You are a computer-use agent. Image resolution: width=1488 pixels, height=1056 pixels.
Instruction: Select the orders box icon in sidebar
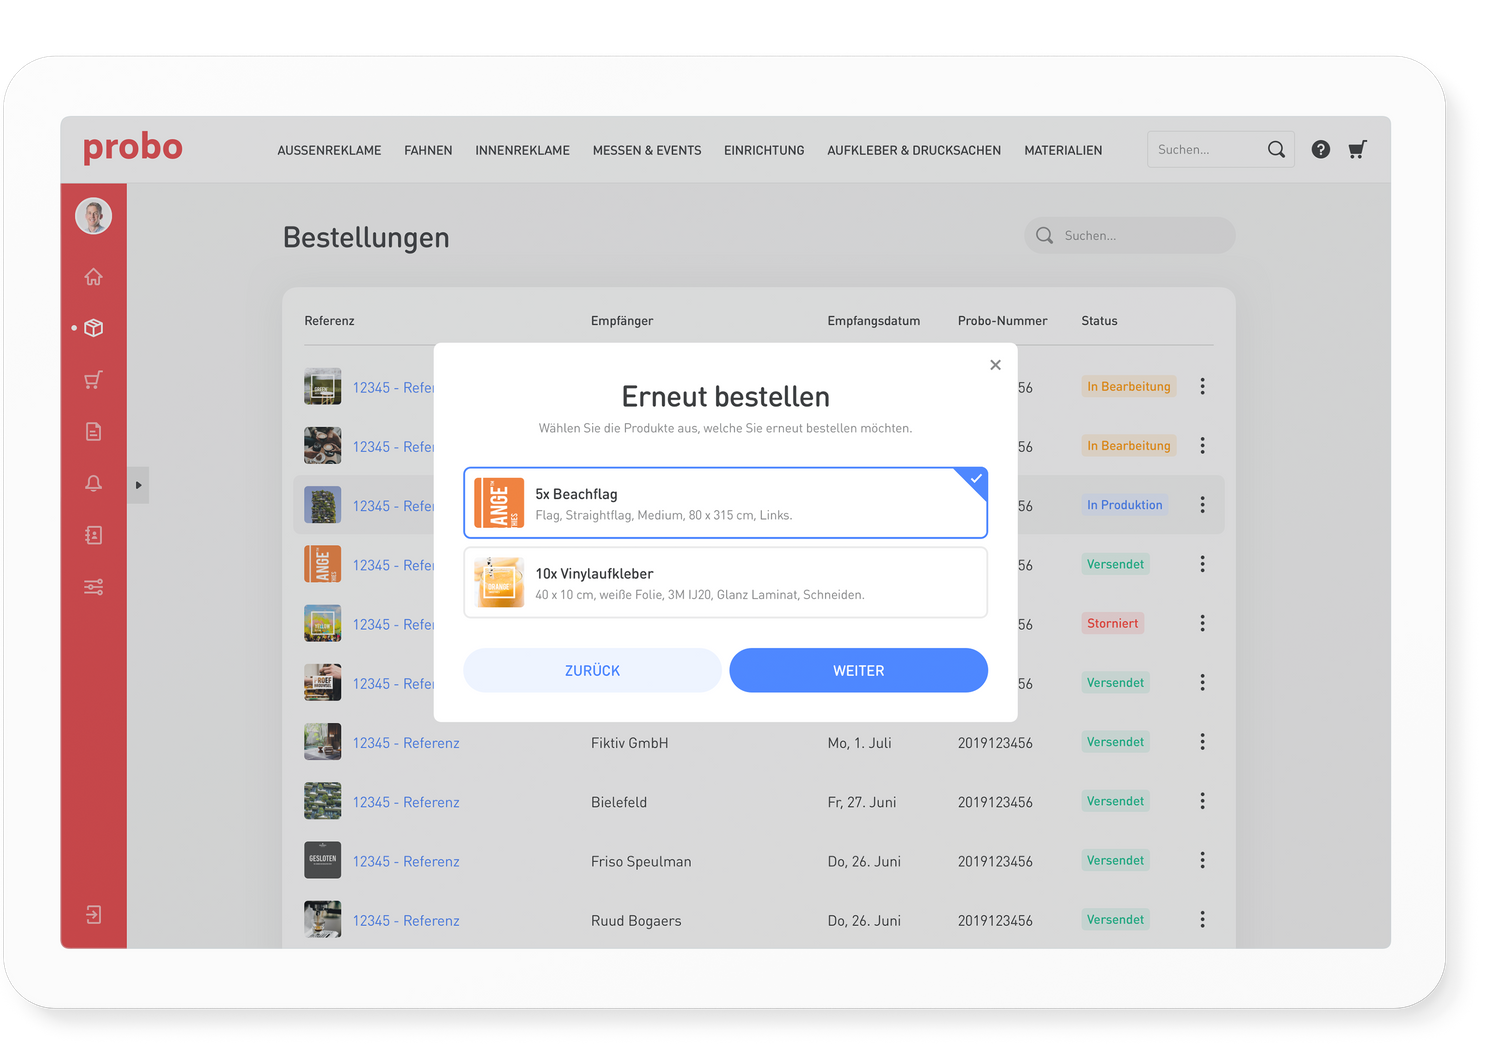(94, 328)
